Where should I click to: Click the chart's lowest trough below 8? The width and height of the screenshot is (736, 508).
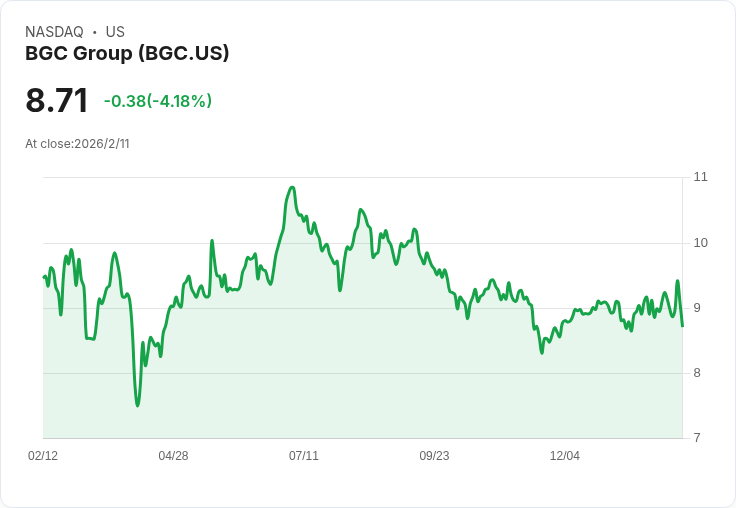tap(138, 405)
